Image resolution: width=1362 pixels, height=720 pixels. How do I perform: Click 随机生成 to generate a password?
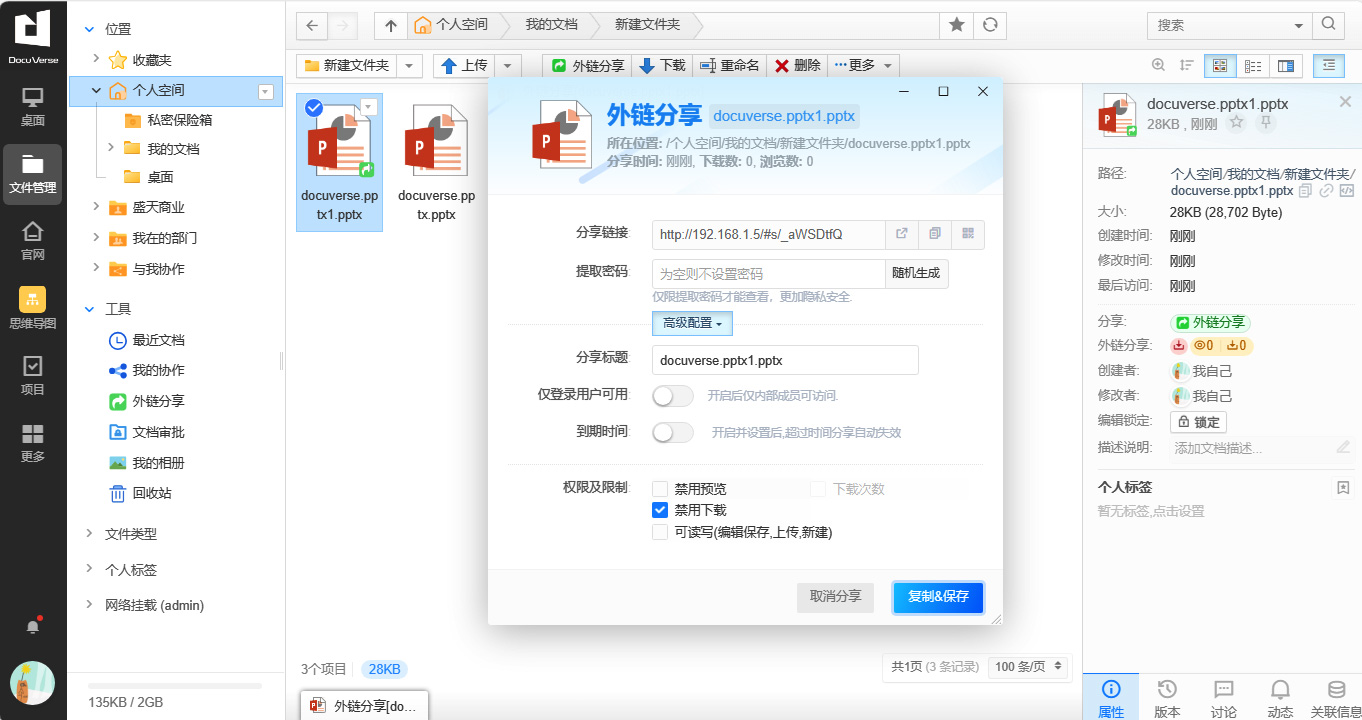(x=916, y=274)
